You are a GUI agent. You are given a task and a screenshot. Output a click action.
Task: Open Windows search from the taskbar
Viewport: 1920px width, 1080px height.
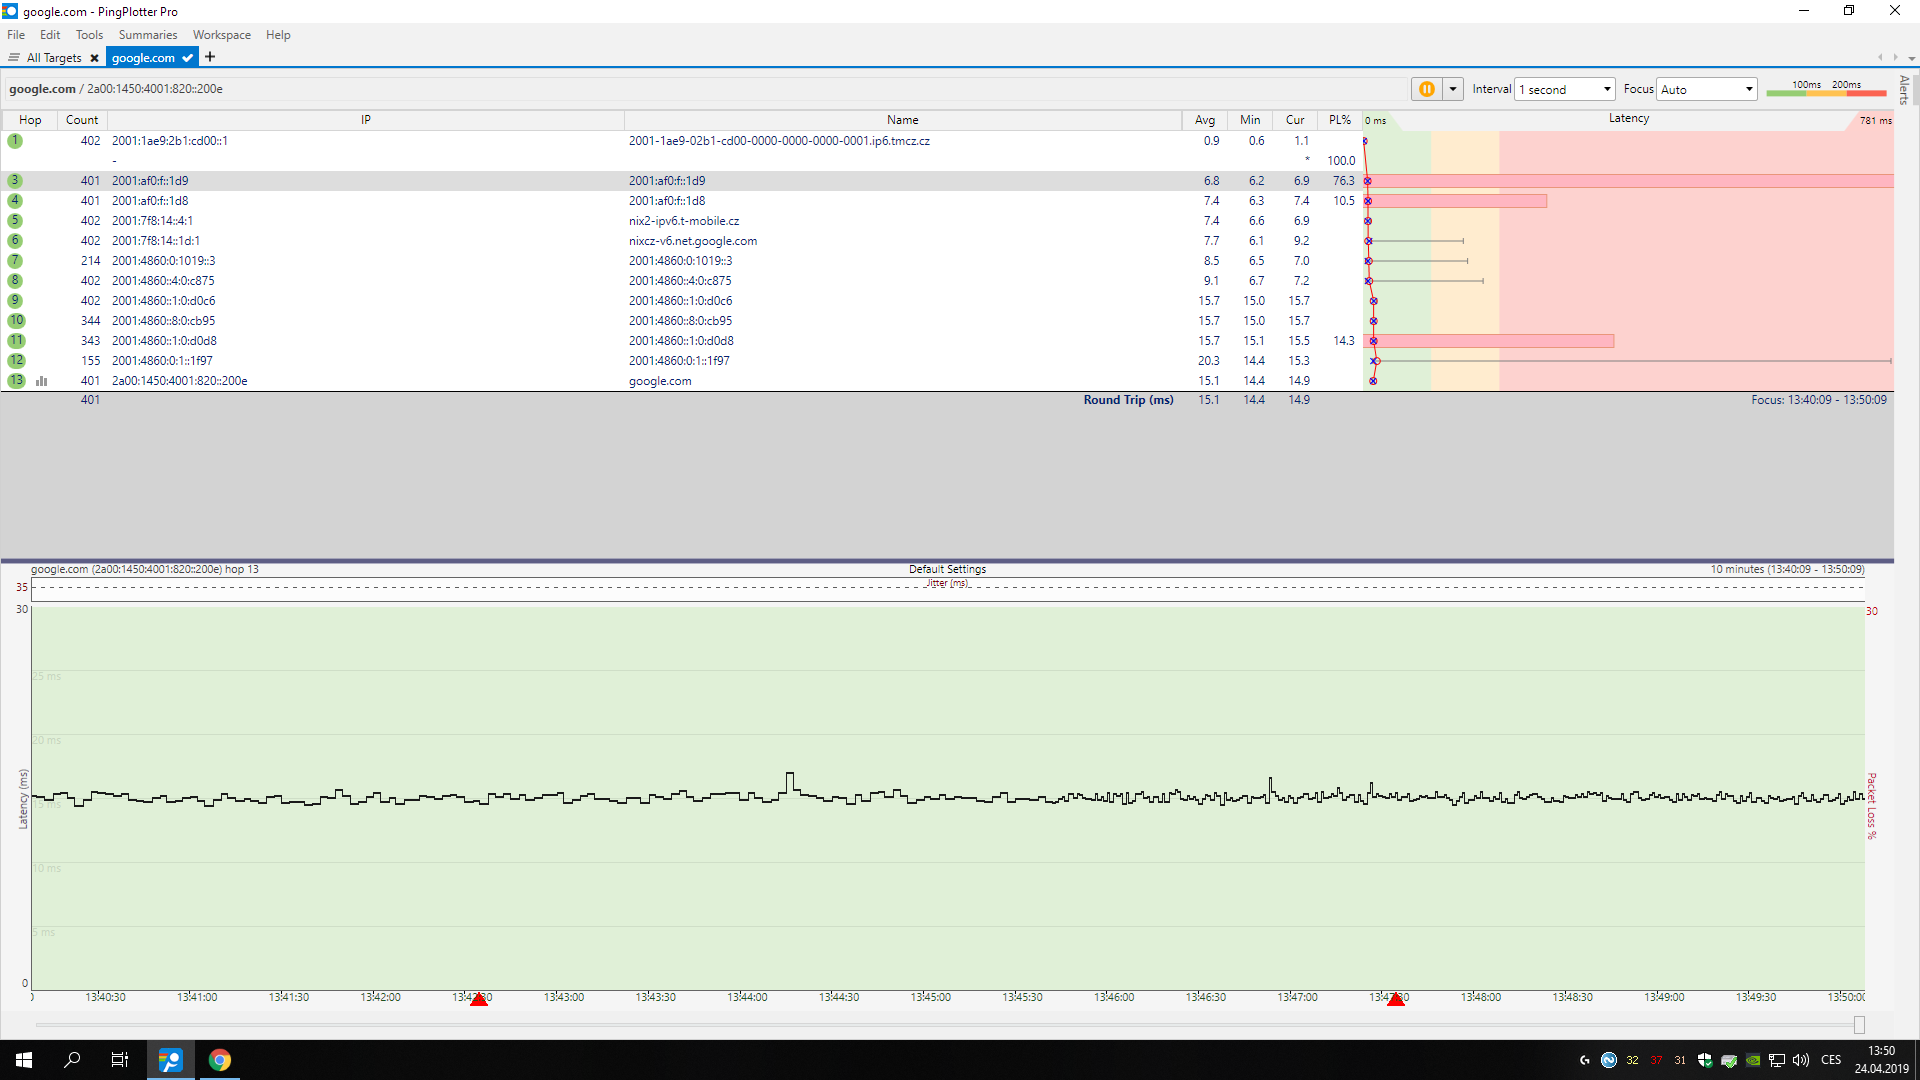pyautogui.click(x=72, y=1060)
